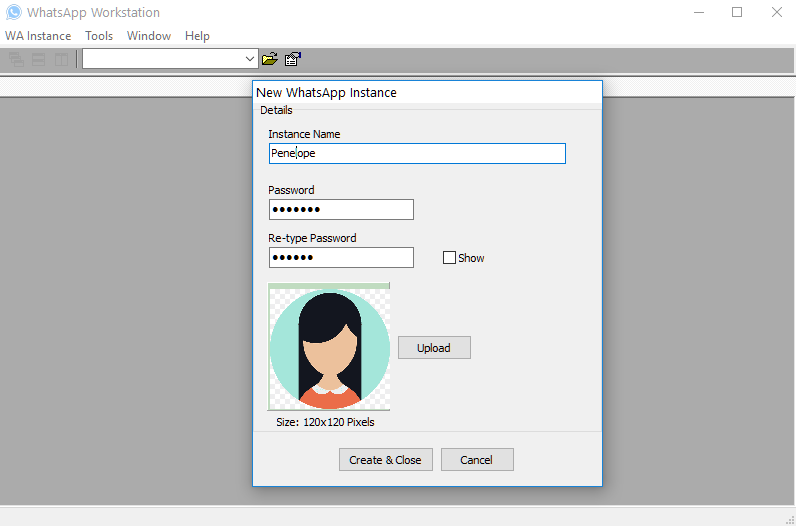The width and height of the screenshot is (796, 526).
Task: Click the cascade windows toolbar icon
Action: [x=16, y=59]
